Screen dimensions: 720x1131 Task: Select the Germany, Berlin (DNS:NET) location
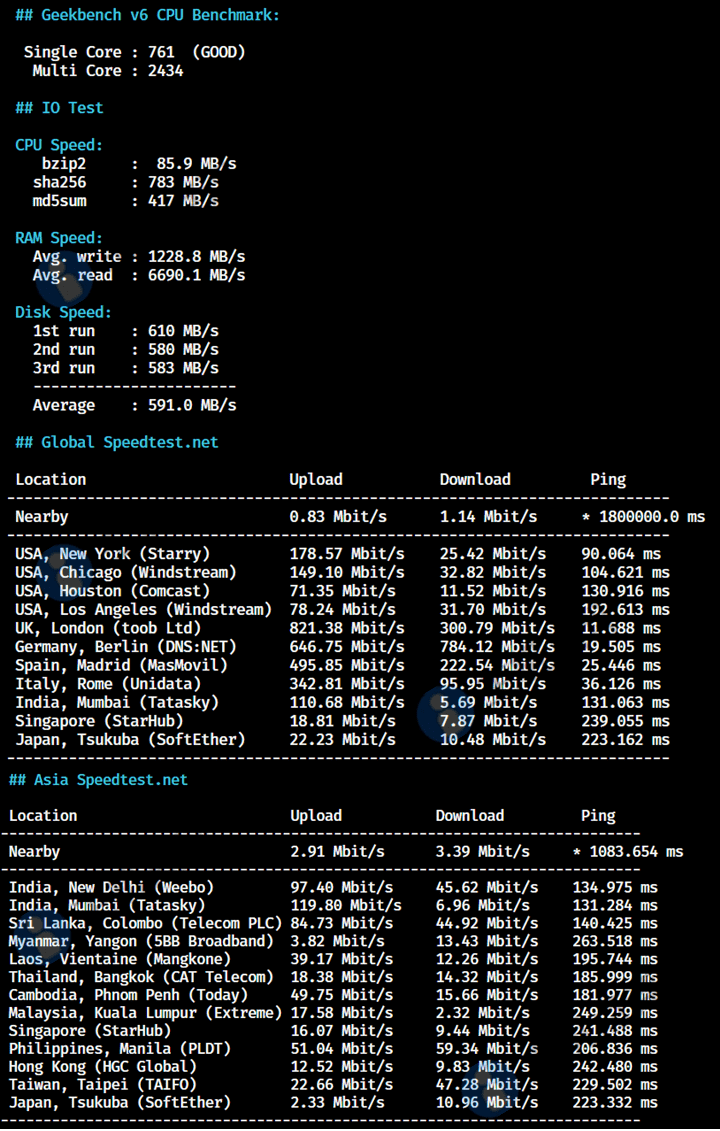point(121,647)
